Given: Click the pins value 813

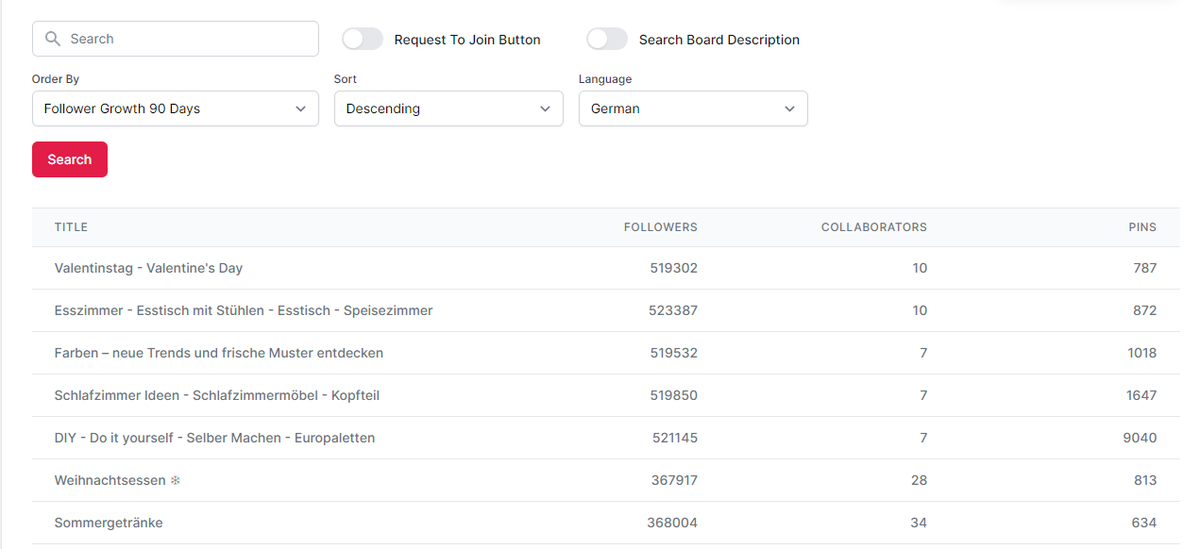Looking at the screenshot, I should pos(1145,480).
